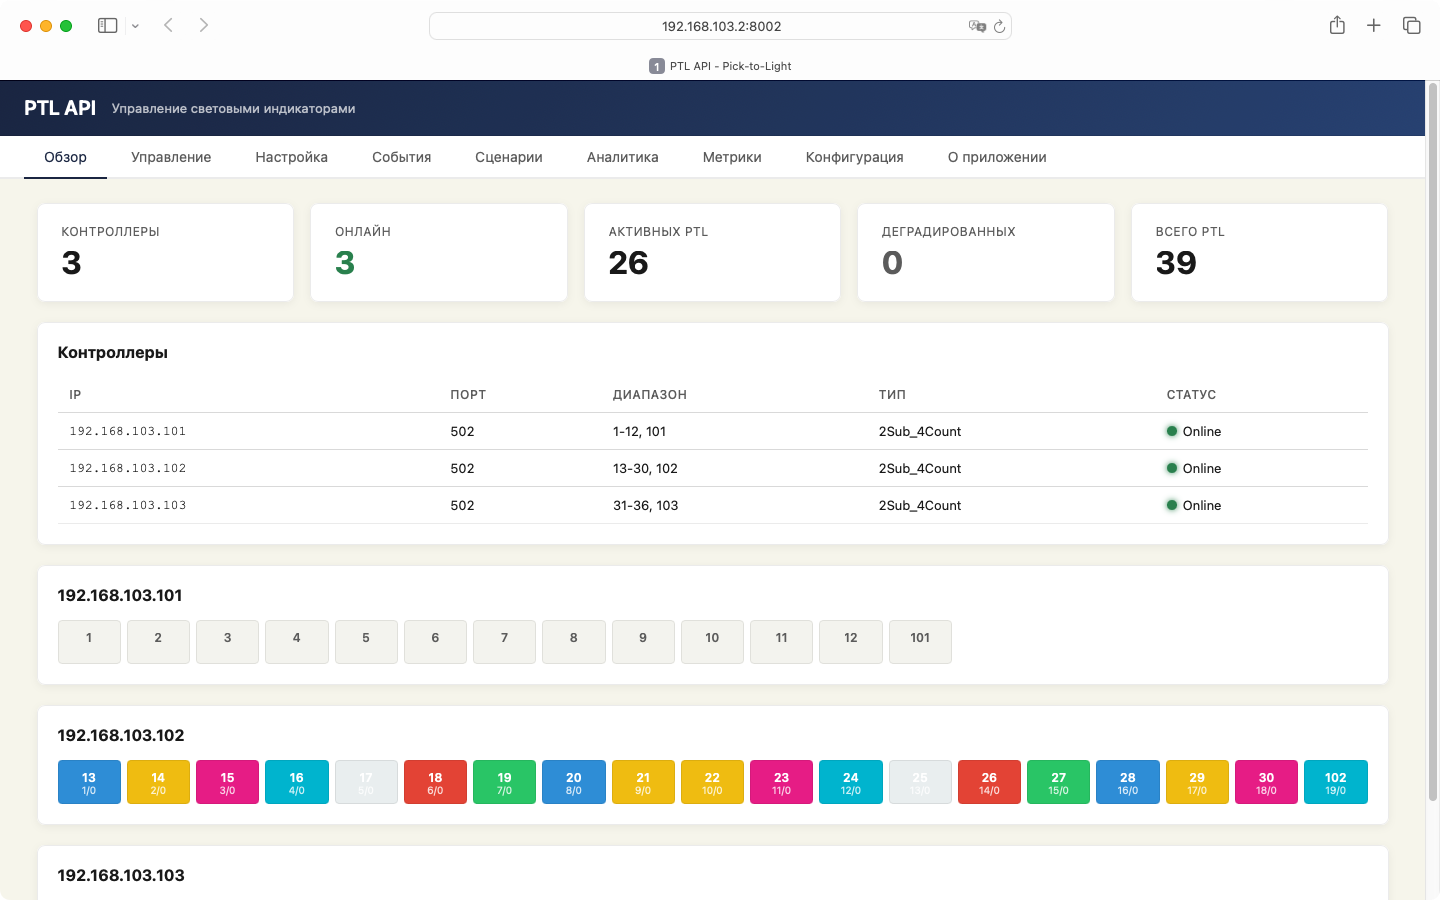Select the blue PTL tile 13

[89, 782]
